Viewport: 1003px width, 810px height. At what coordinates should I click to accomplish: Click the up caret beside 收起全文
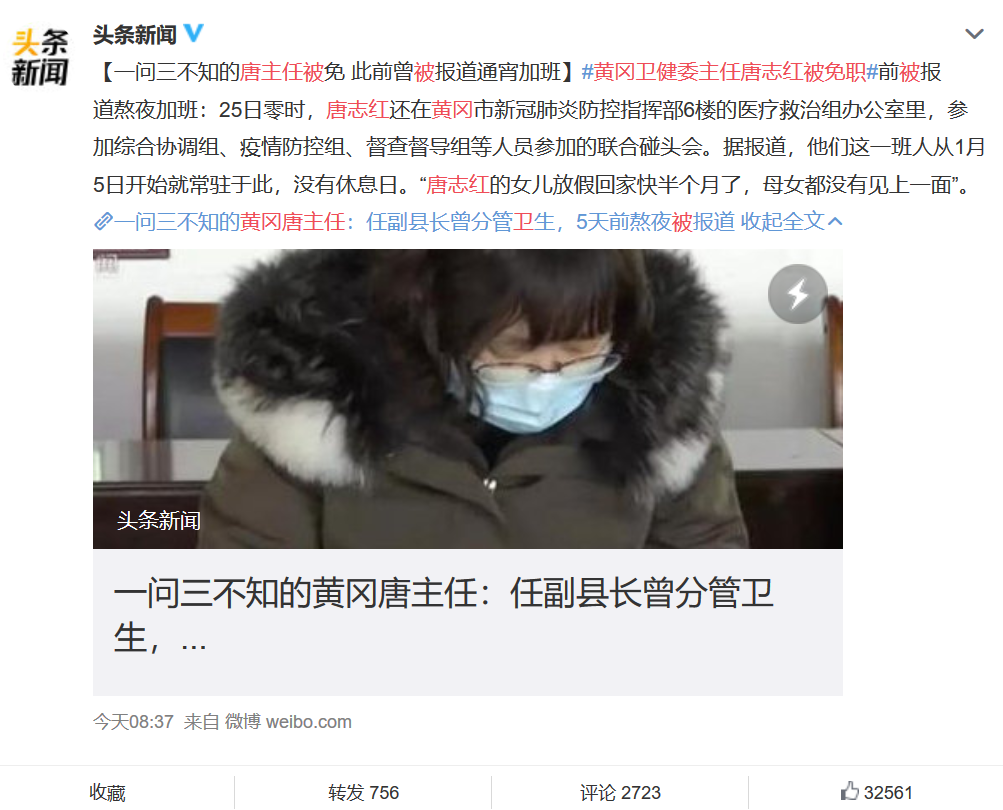click(x=835, y=222)
